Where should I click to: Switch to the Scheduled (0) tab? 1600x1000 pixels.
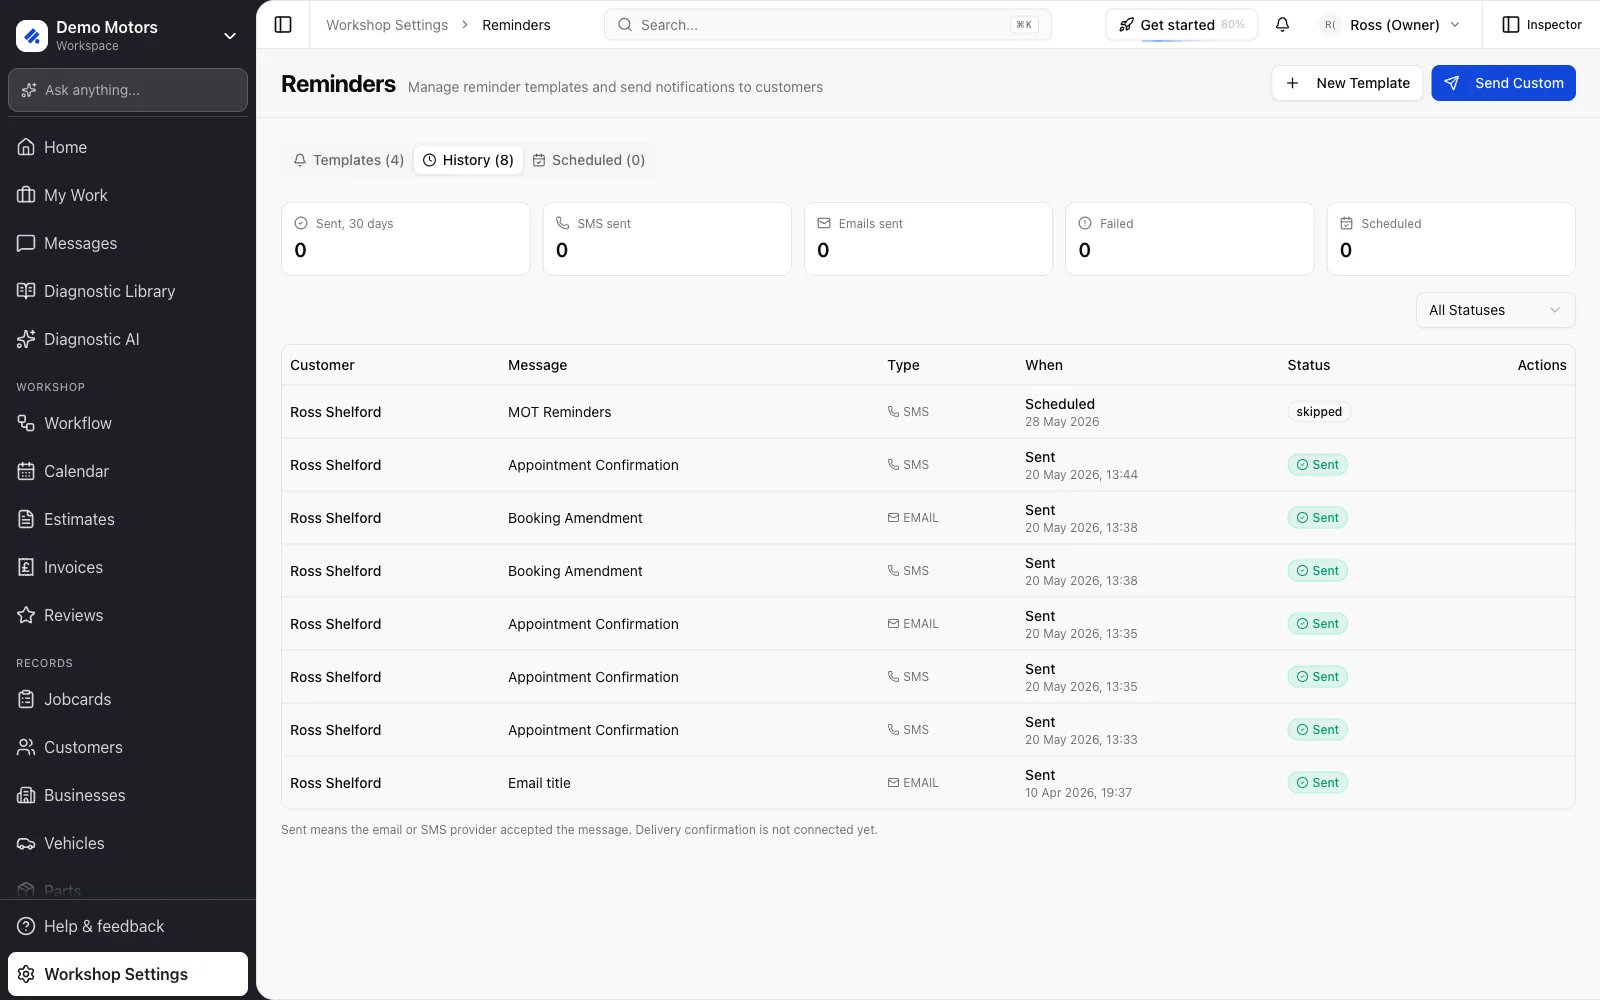click(x=588, y=160)
